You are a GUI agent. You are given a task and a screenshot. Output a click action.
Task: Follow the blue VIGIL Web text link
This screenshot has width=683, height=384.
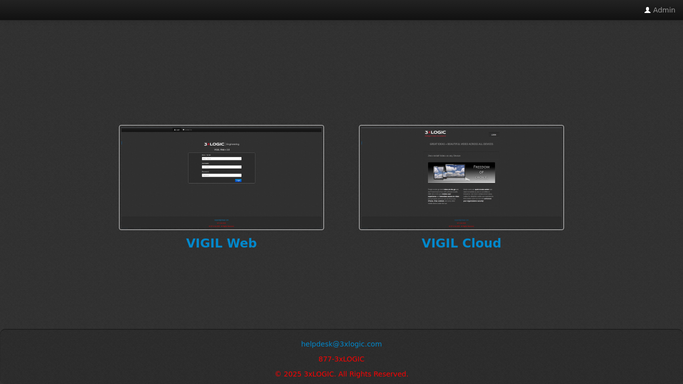pyautogui.click(x=221, y=243)
